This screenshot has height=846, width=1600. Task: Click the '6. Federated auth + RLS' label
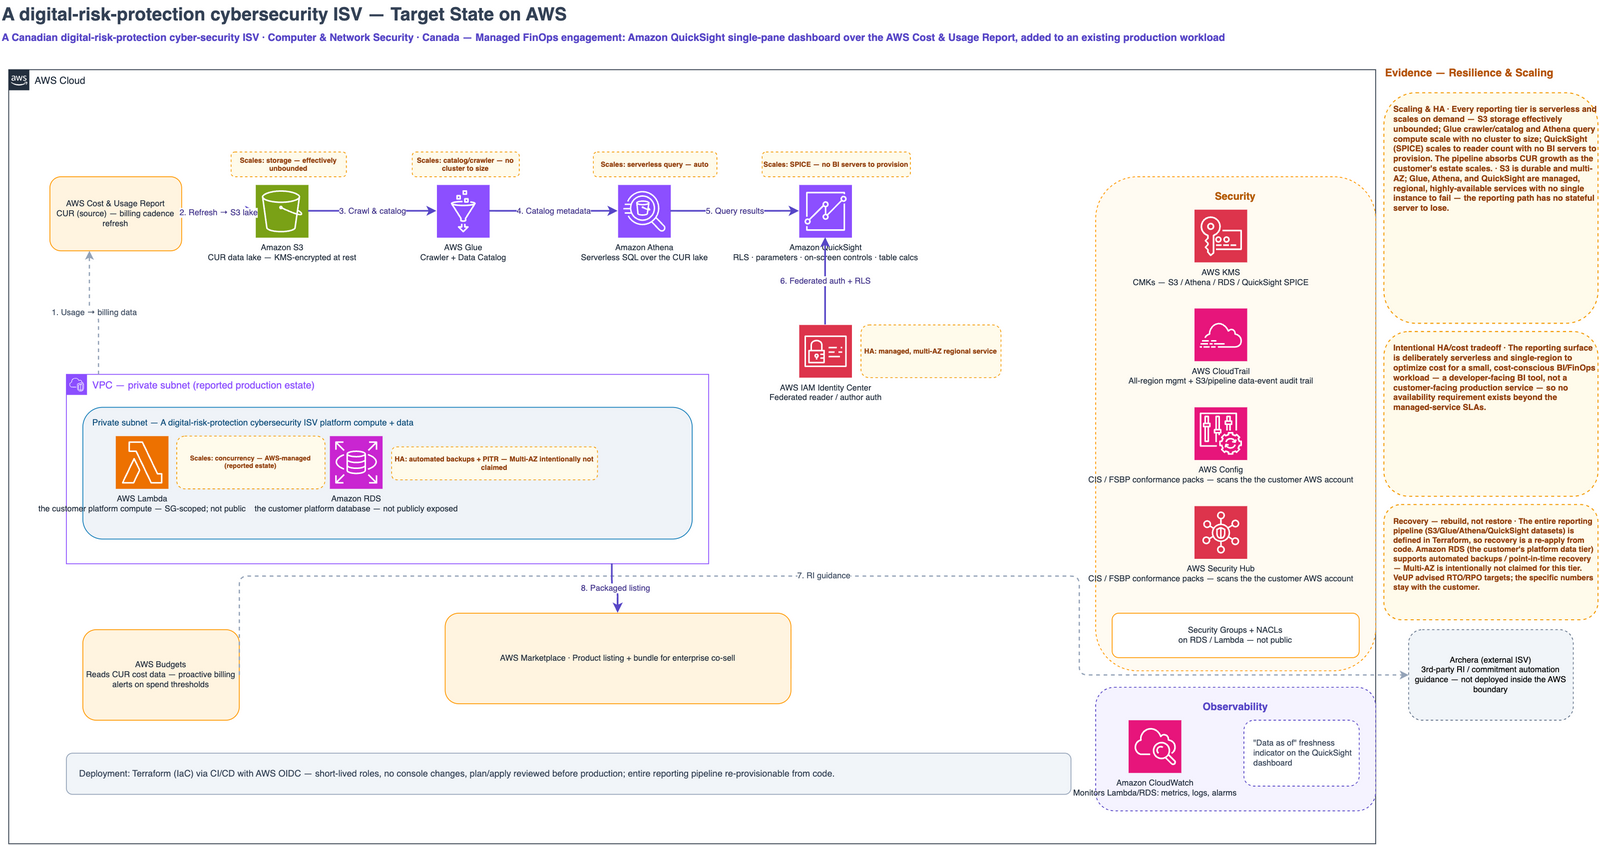point(825,281)
